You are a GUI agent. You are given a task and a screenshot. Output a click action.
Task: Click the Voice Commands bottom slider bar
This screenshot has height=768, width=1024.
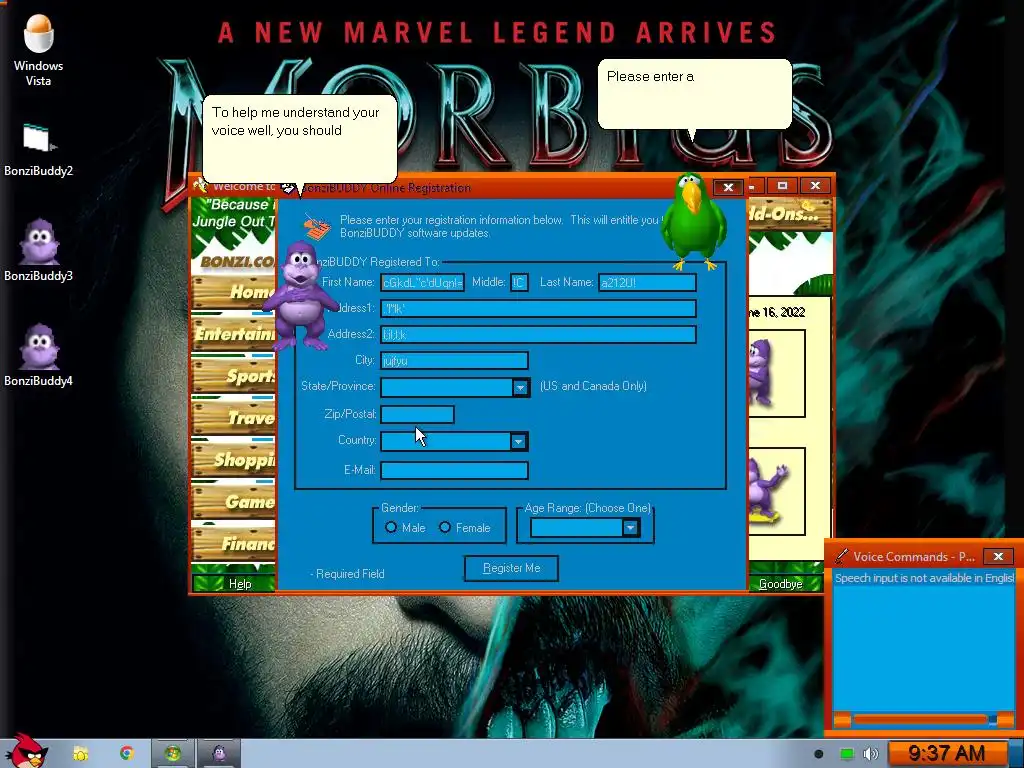click(x=923, y=720)
